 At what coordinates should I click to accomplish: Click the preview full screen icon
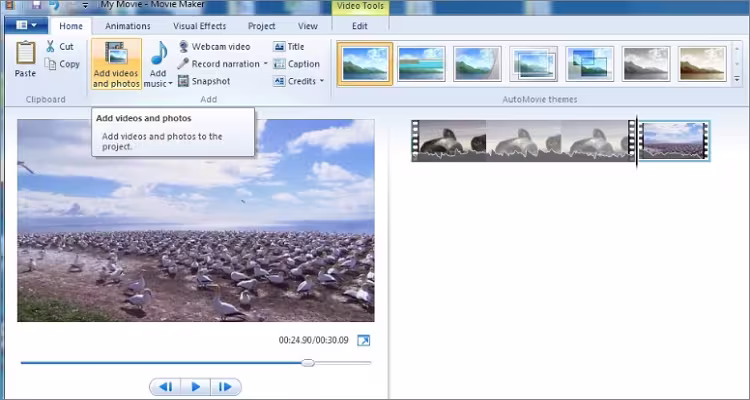(364, 341)
